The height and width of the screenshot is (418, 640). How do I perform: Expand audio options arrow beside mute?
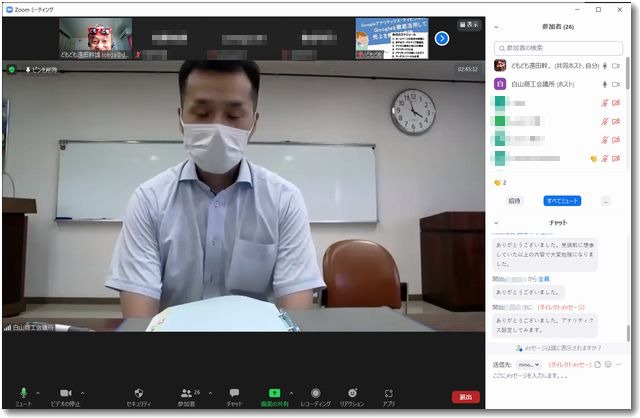coord(38,393)
